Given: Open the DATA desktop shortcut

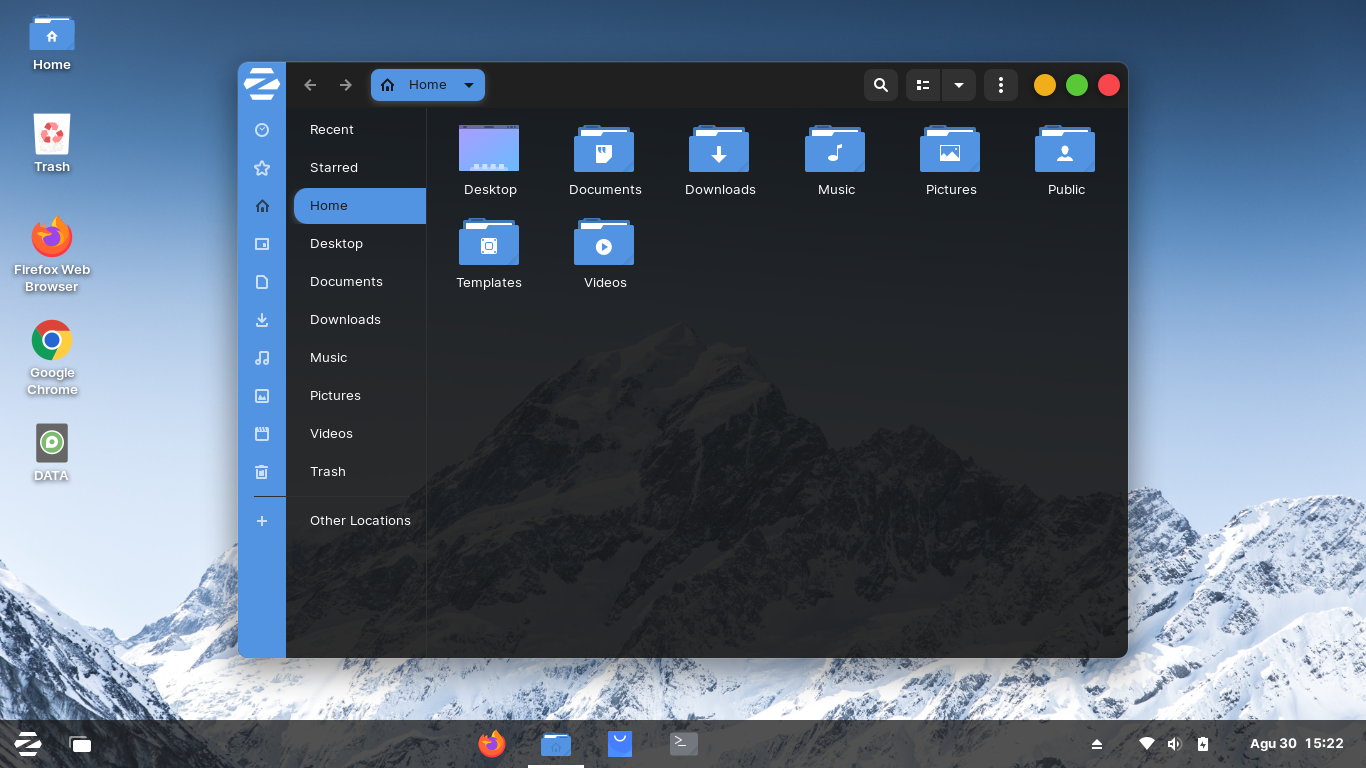Looking at the screenshot, I should click(52, 453).
